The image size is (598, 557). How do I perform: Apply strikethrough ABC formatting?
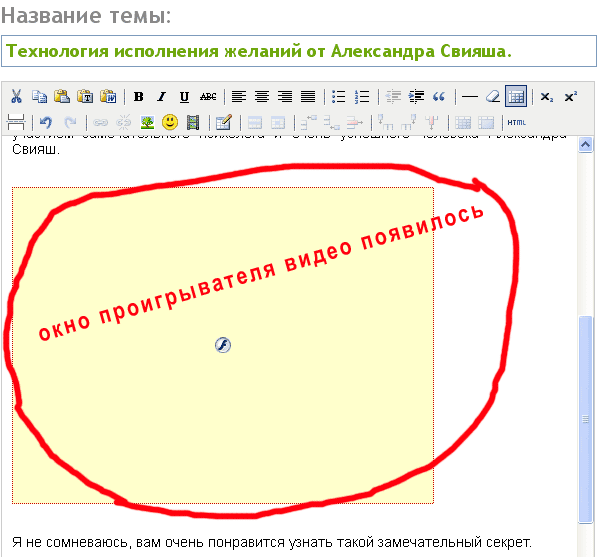[x=208, y=97]
